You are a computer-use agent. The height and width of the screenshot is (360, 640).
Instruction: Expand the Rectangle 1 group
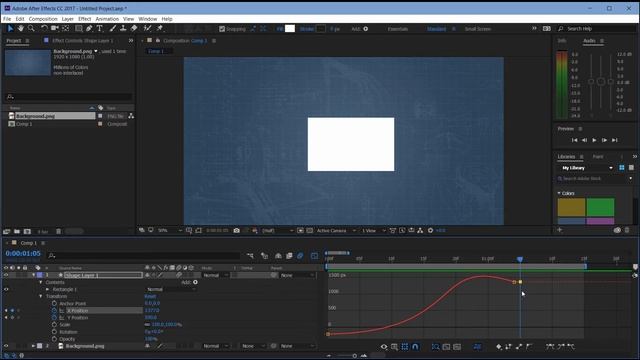pyautogui.click(x=48, y=289)
